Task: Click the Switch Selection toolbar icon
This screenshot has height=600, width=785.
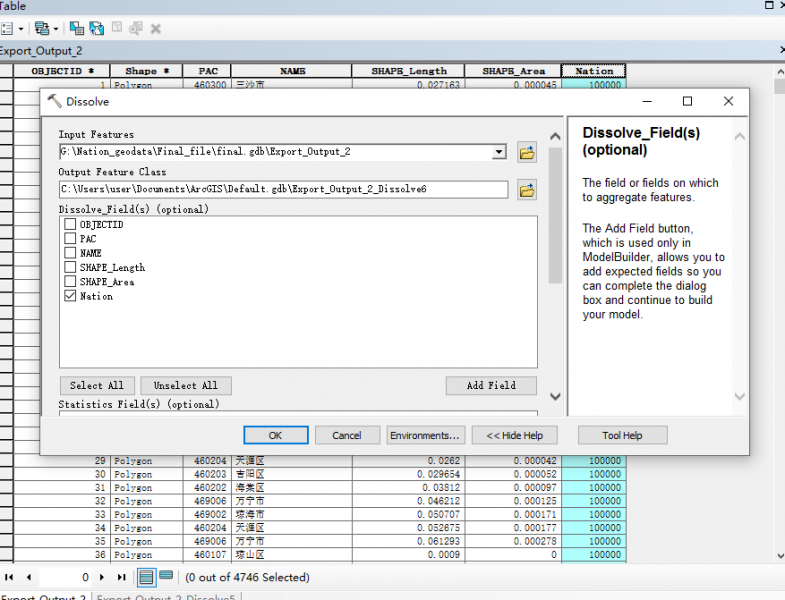Action: pos(96,29)
